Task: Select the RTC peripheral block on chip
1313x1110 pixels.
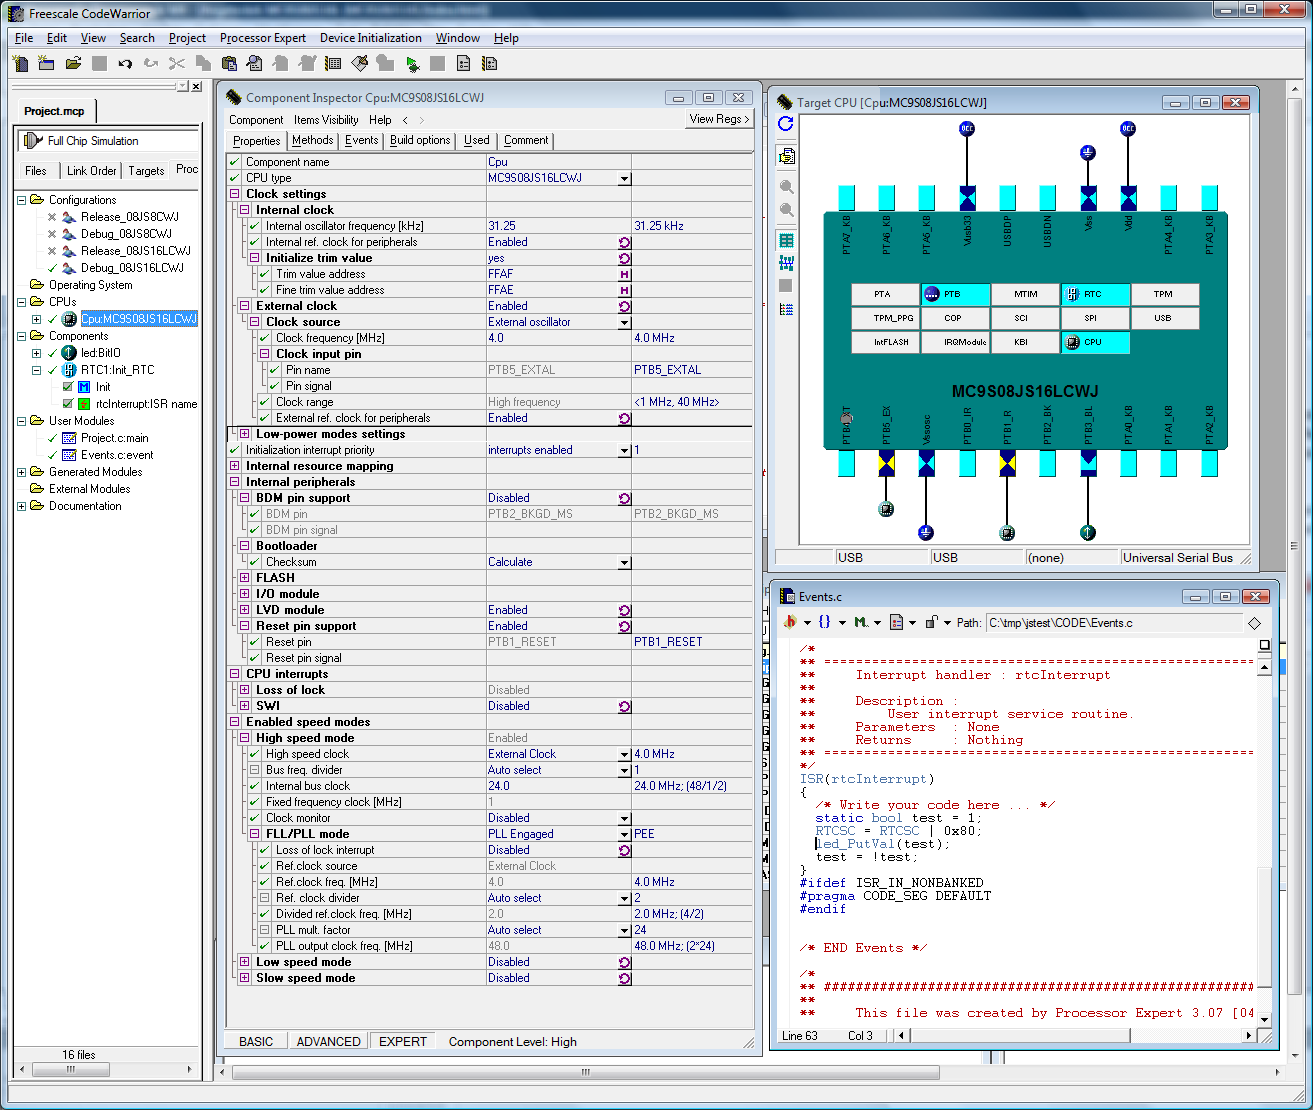Action: point(1094,294)
